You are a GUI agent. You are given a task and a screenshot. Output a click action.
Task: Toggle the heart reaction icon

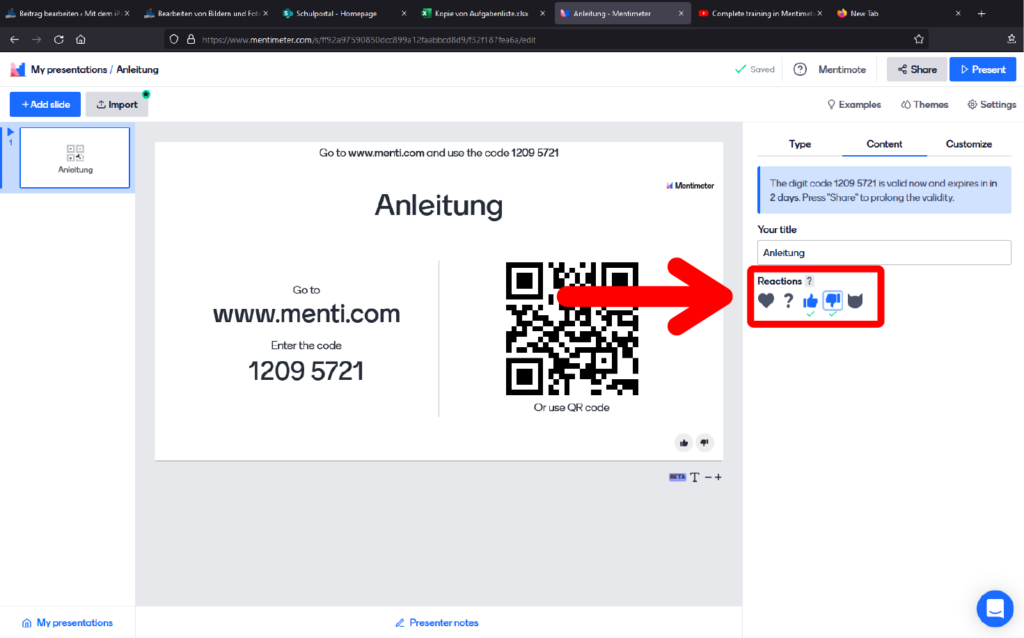pos(766,300)
